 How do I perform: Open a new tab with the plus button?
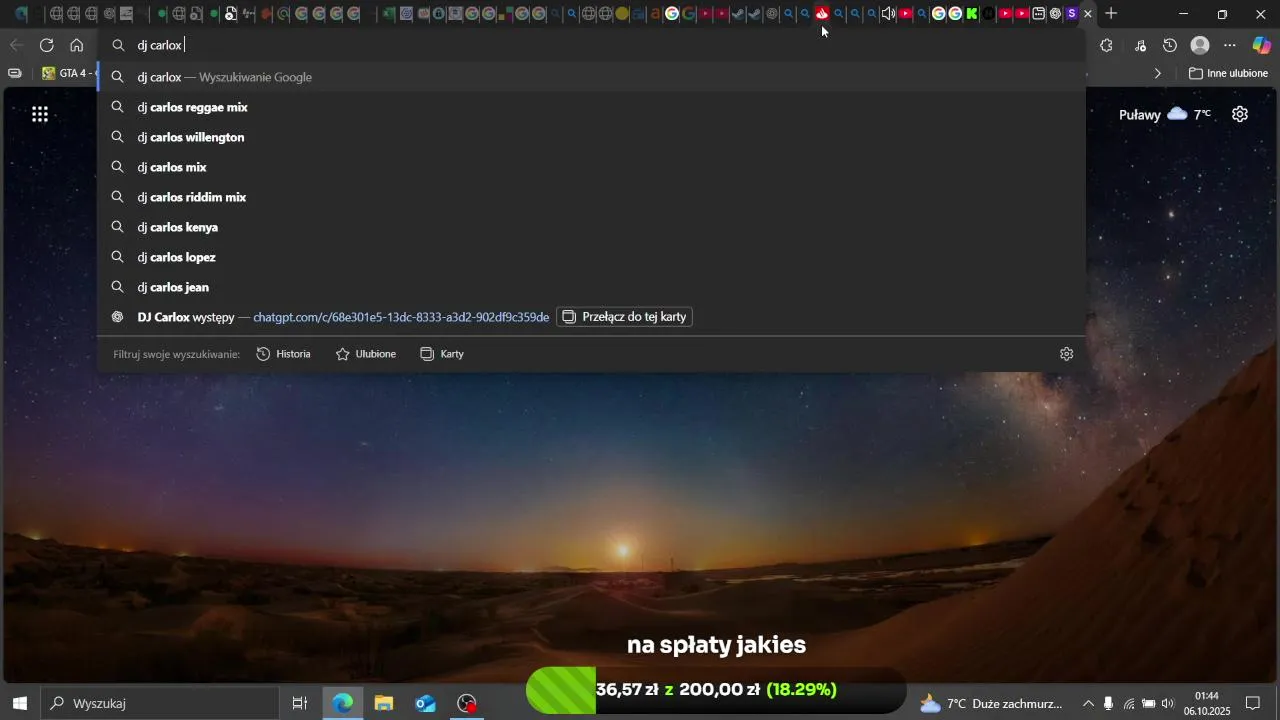click(x=1111, y=14)
